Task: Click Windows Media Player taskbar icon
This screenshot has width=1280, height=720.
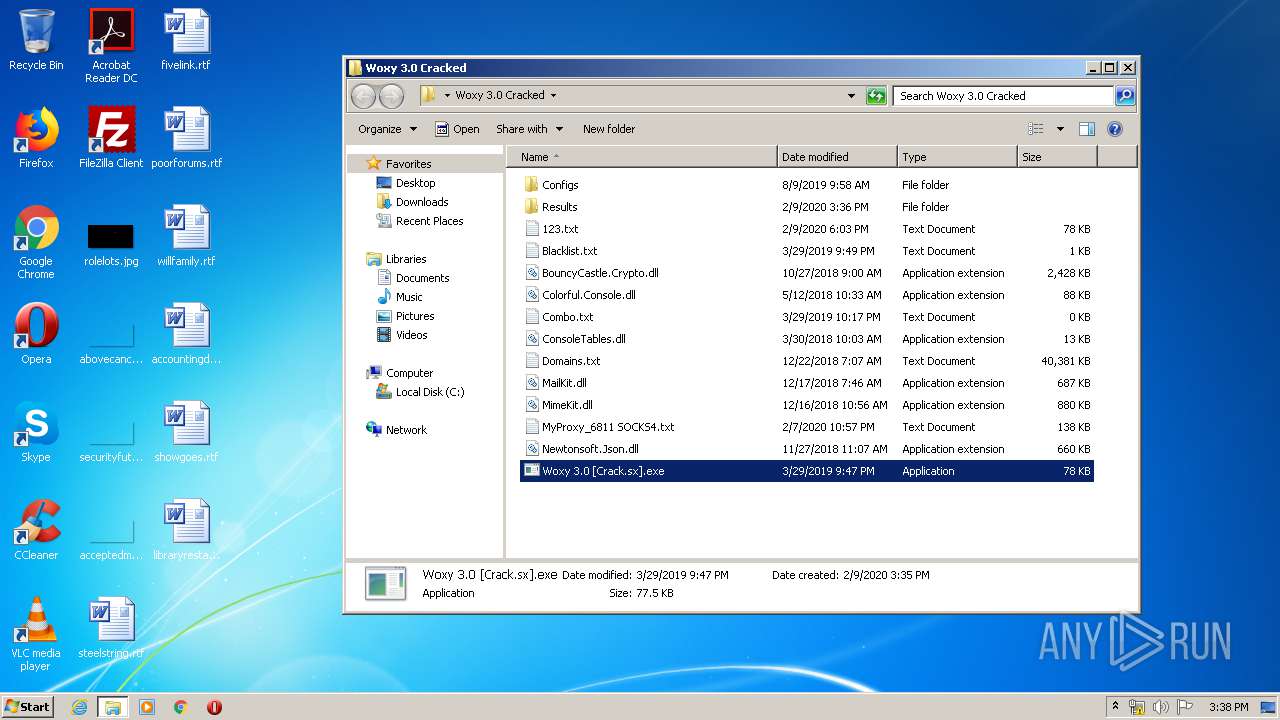Action: coord(147,707)
